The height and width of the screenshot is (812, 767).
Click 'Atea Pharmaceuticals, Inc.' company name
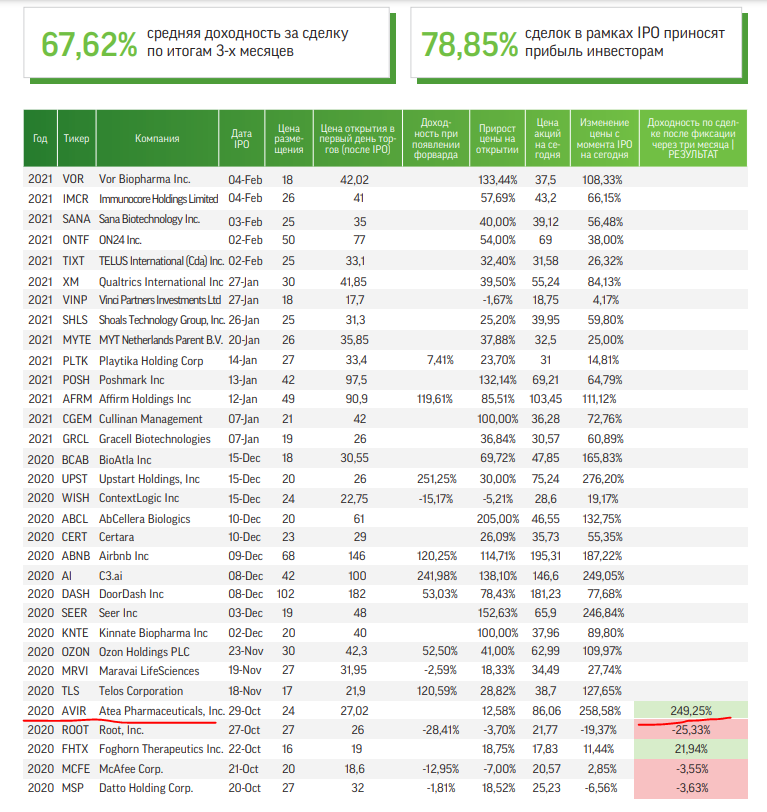tap(162, 711)
